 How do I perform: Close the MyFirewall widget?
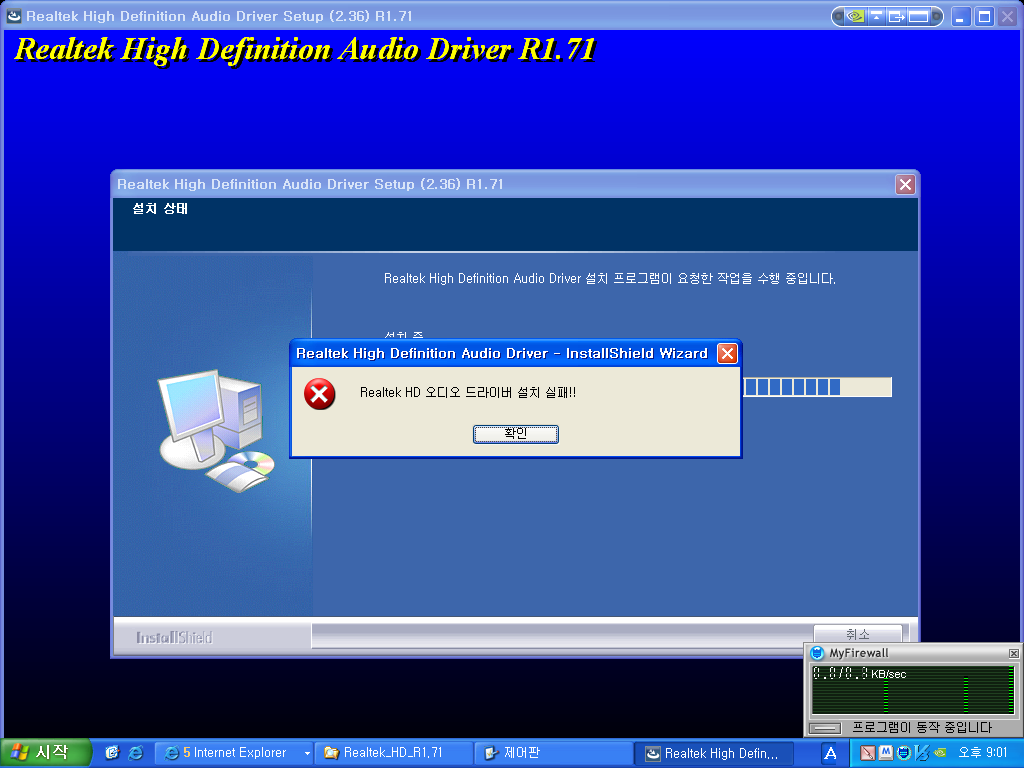click(1013, 653)
